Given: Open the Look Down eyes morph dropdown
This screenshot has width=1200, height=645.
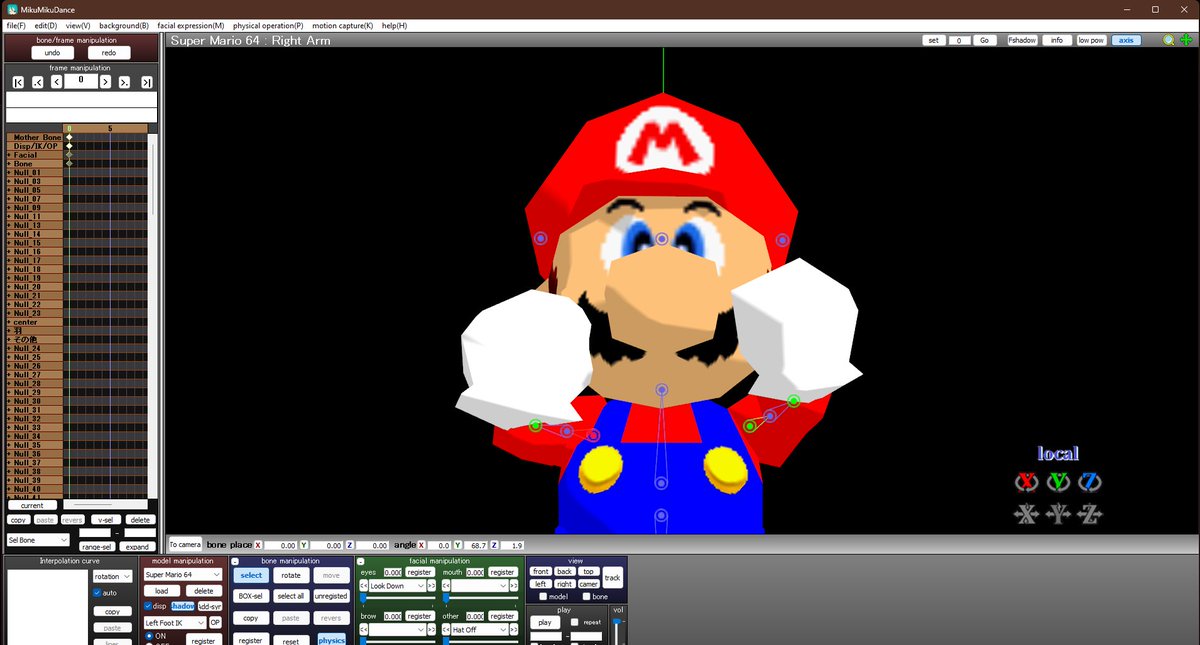Looking at the screenshot, I should point(398,586).
